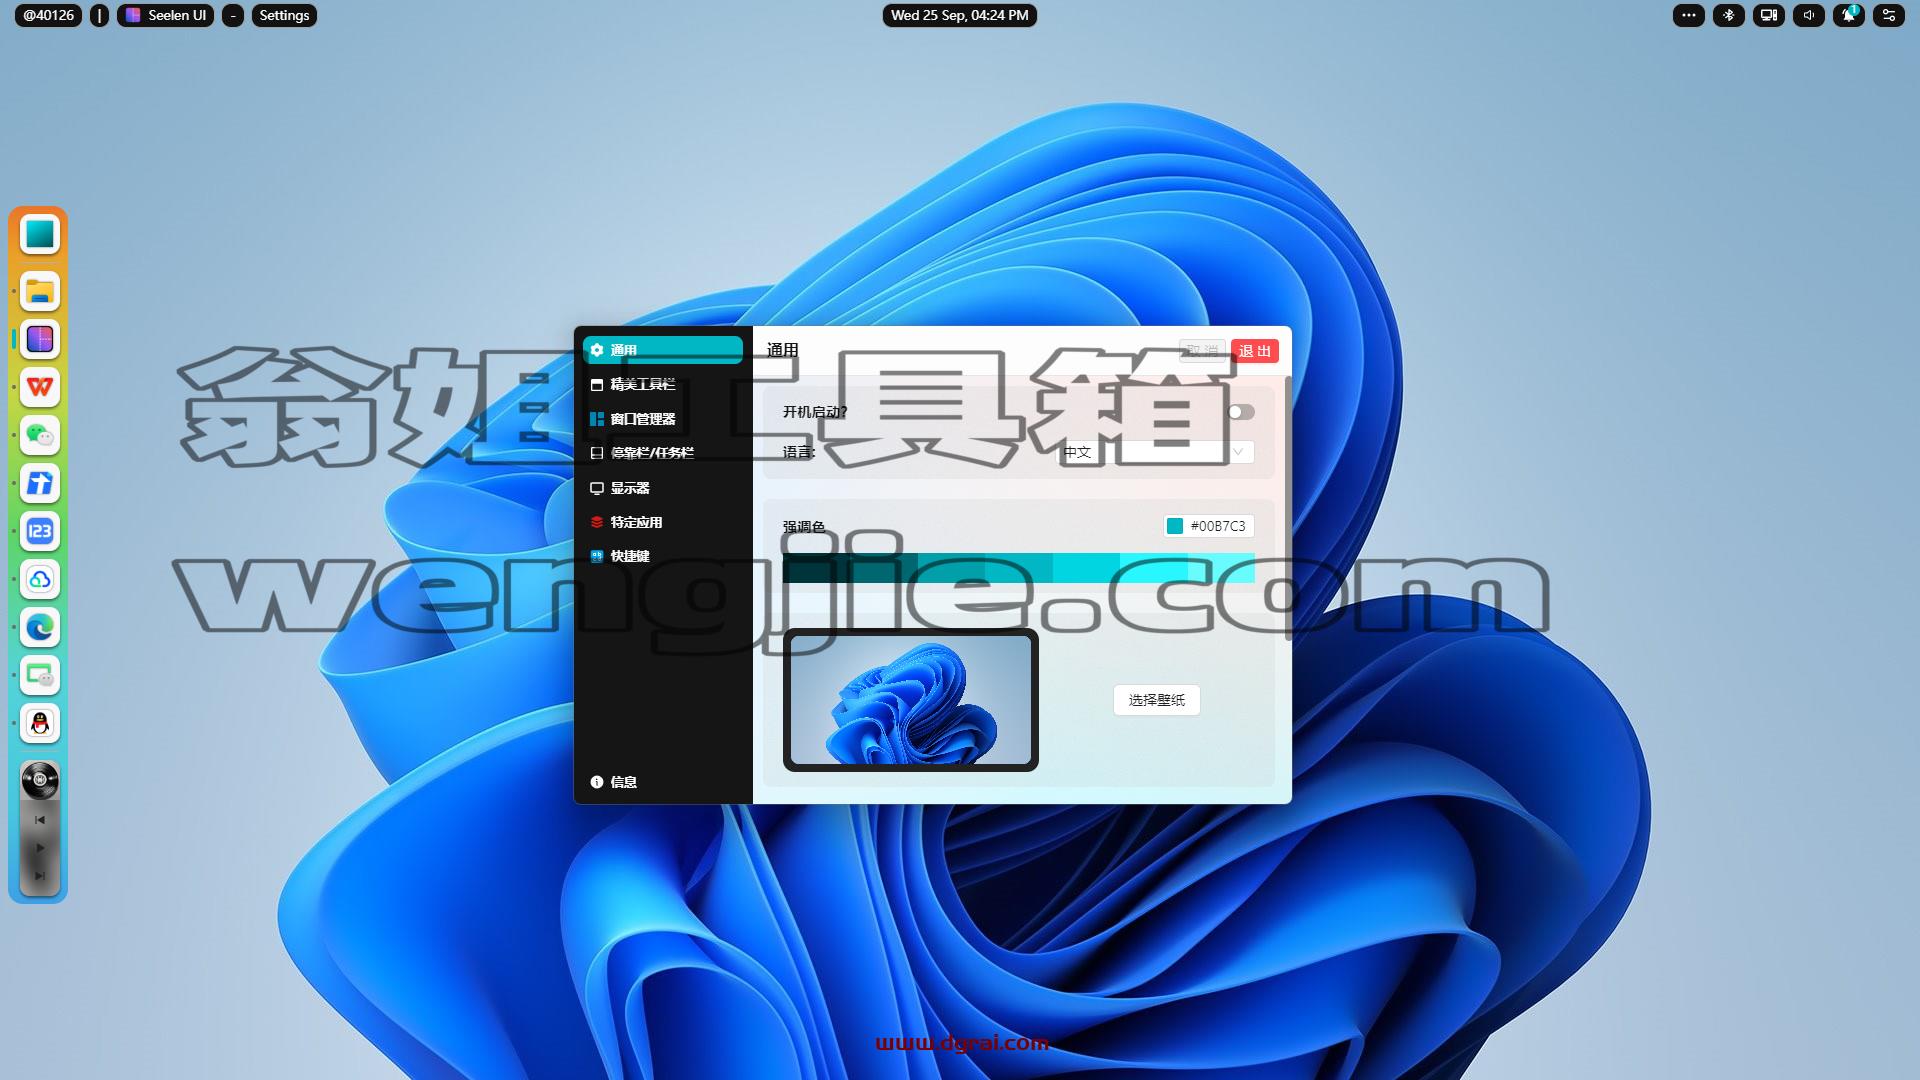Open the blue arrow app dock icon

tap(40, 483)
